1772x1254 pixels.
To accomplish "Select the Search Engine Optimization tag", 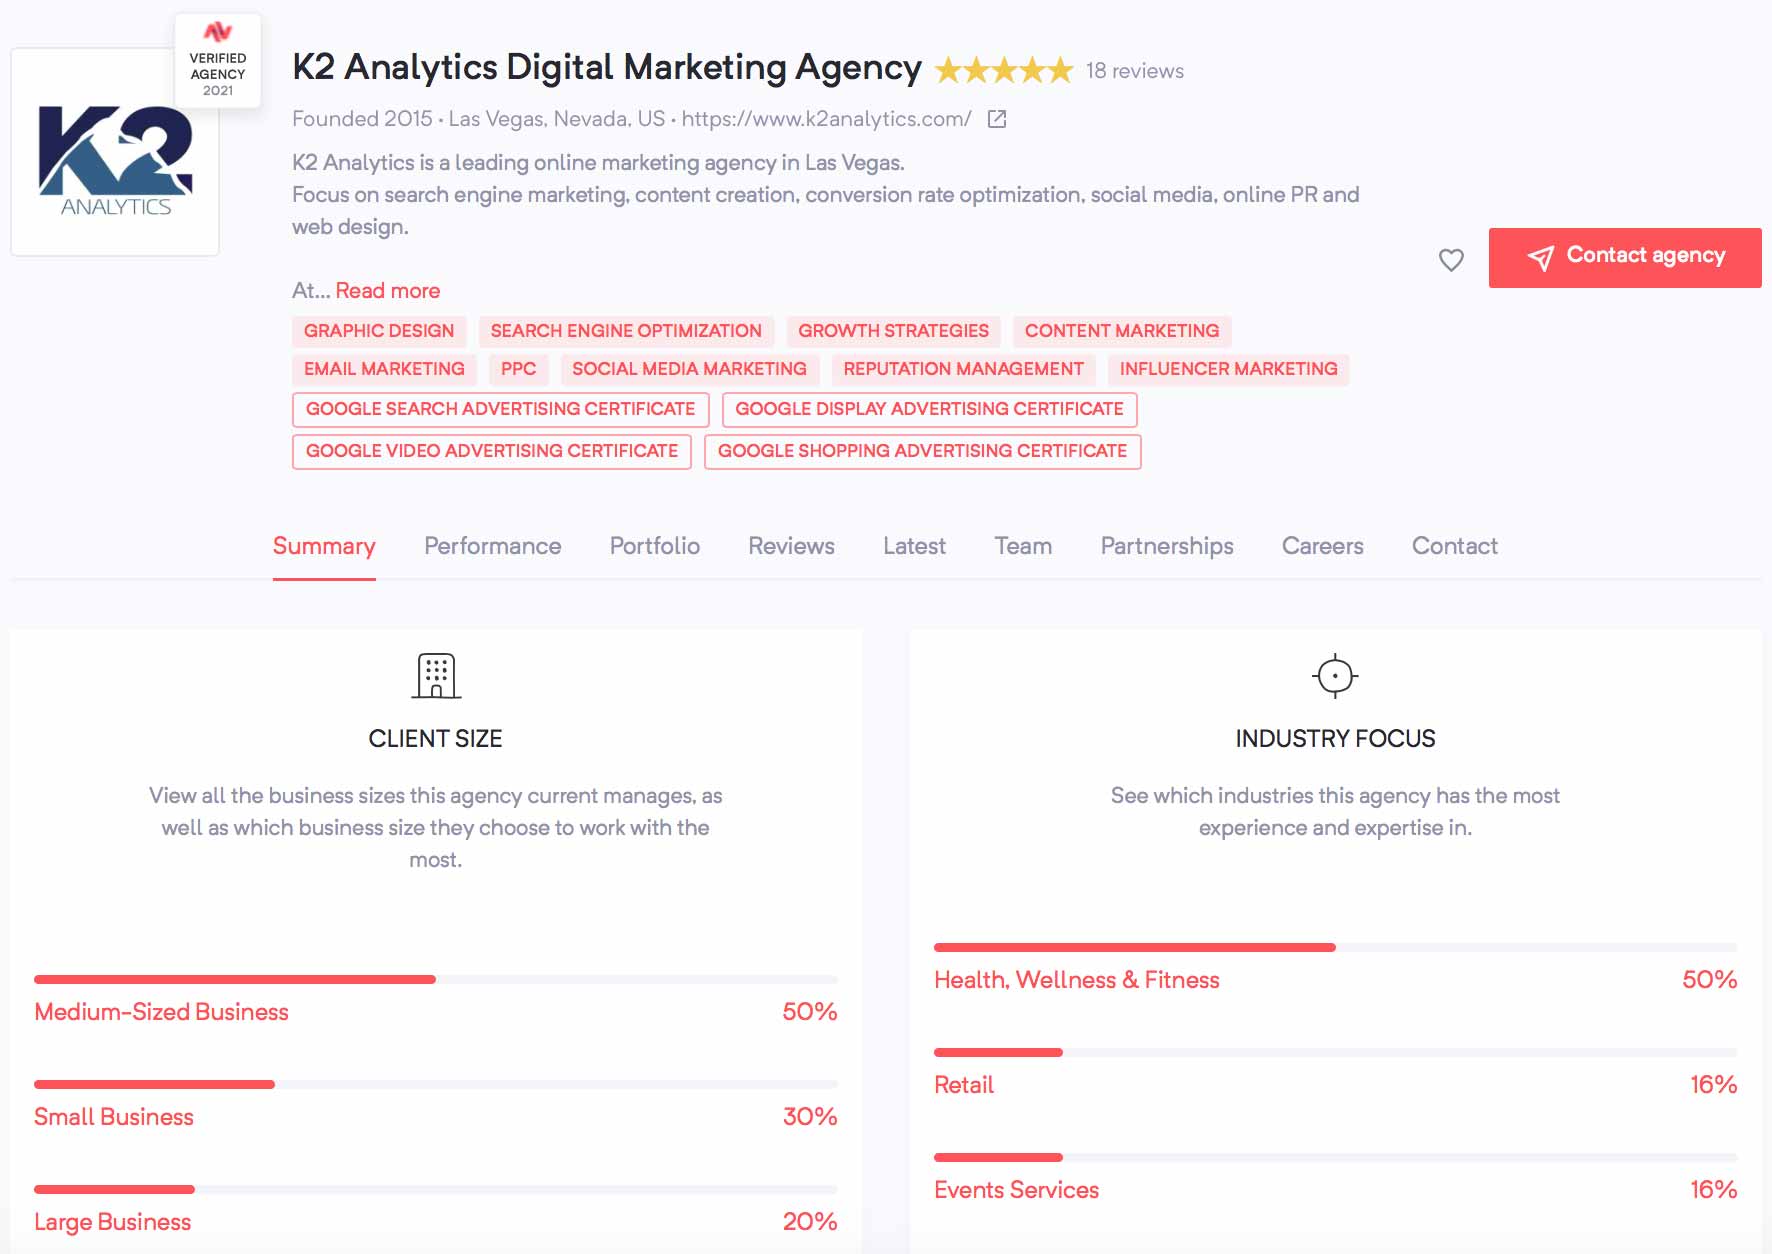I will (x=626, y=331).
